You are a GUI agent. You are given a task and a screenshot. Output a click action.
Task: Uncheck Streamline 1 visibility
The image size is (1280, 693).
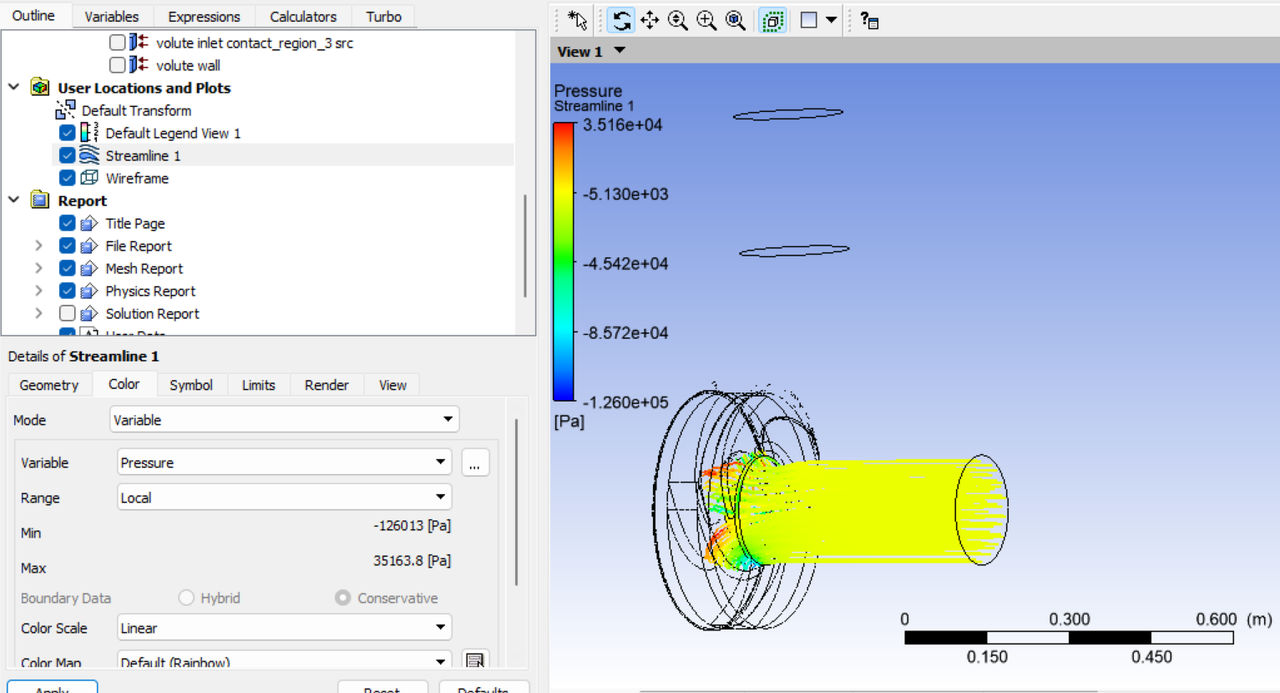(x=67, y=155)
